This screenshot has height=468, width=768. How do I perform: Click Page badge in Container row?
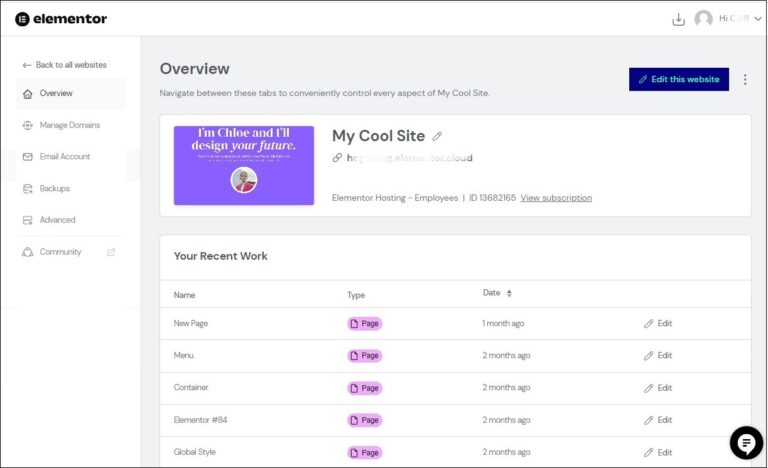pos(364,388)
